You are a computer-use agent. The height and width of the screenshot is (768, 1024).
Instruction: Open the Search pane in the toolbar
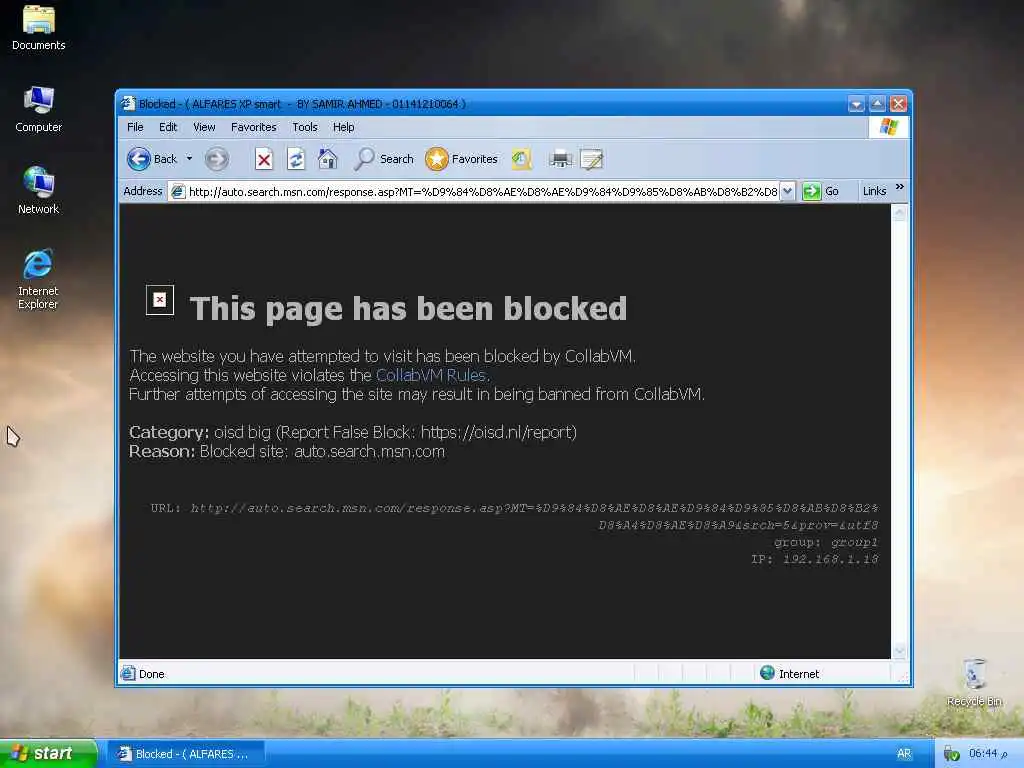[384, 159]
